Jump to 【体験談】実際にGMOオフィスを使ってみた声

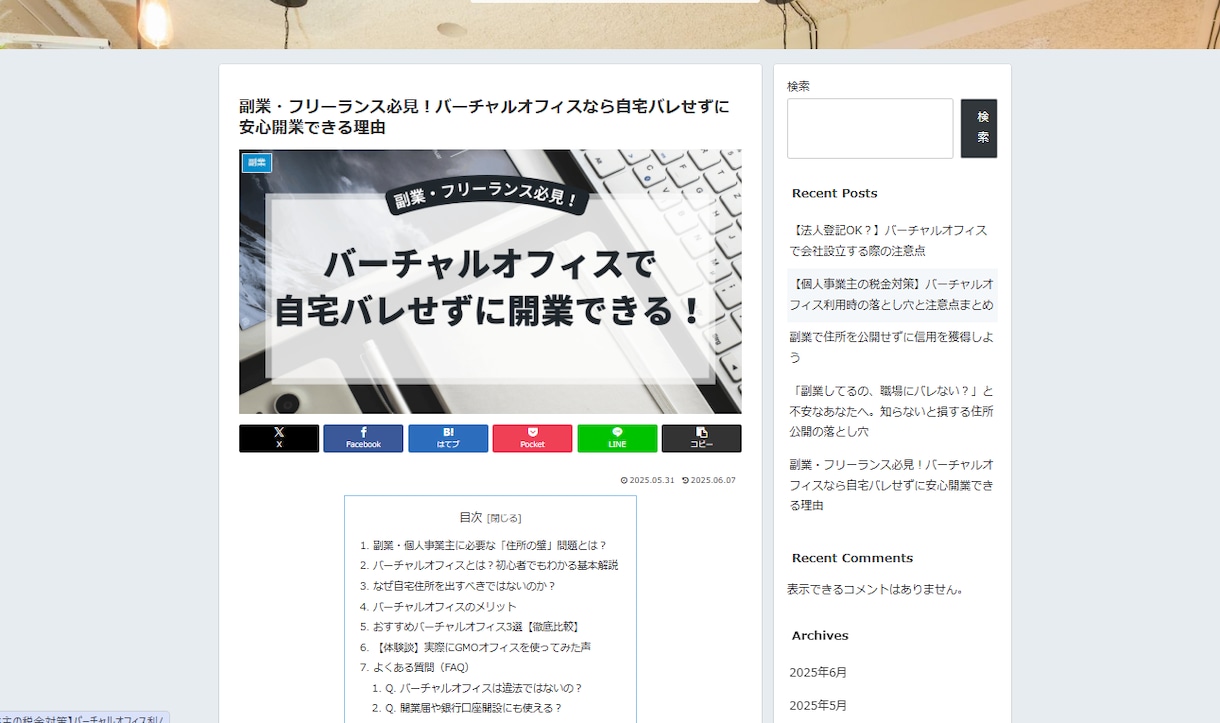482,647
